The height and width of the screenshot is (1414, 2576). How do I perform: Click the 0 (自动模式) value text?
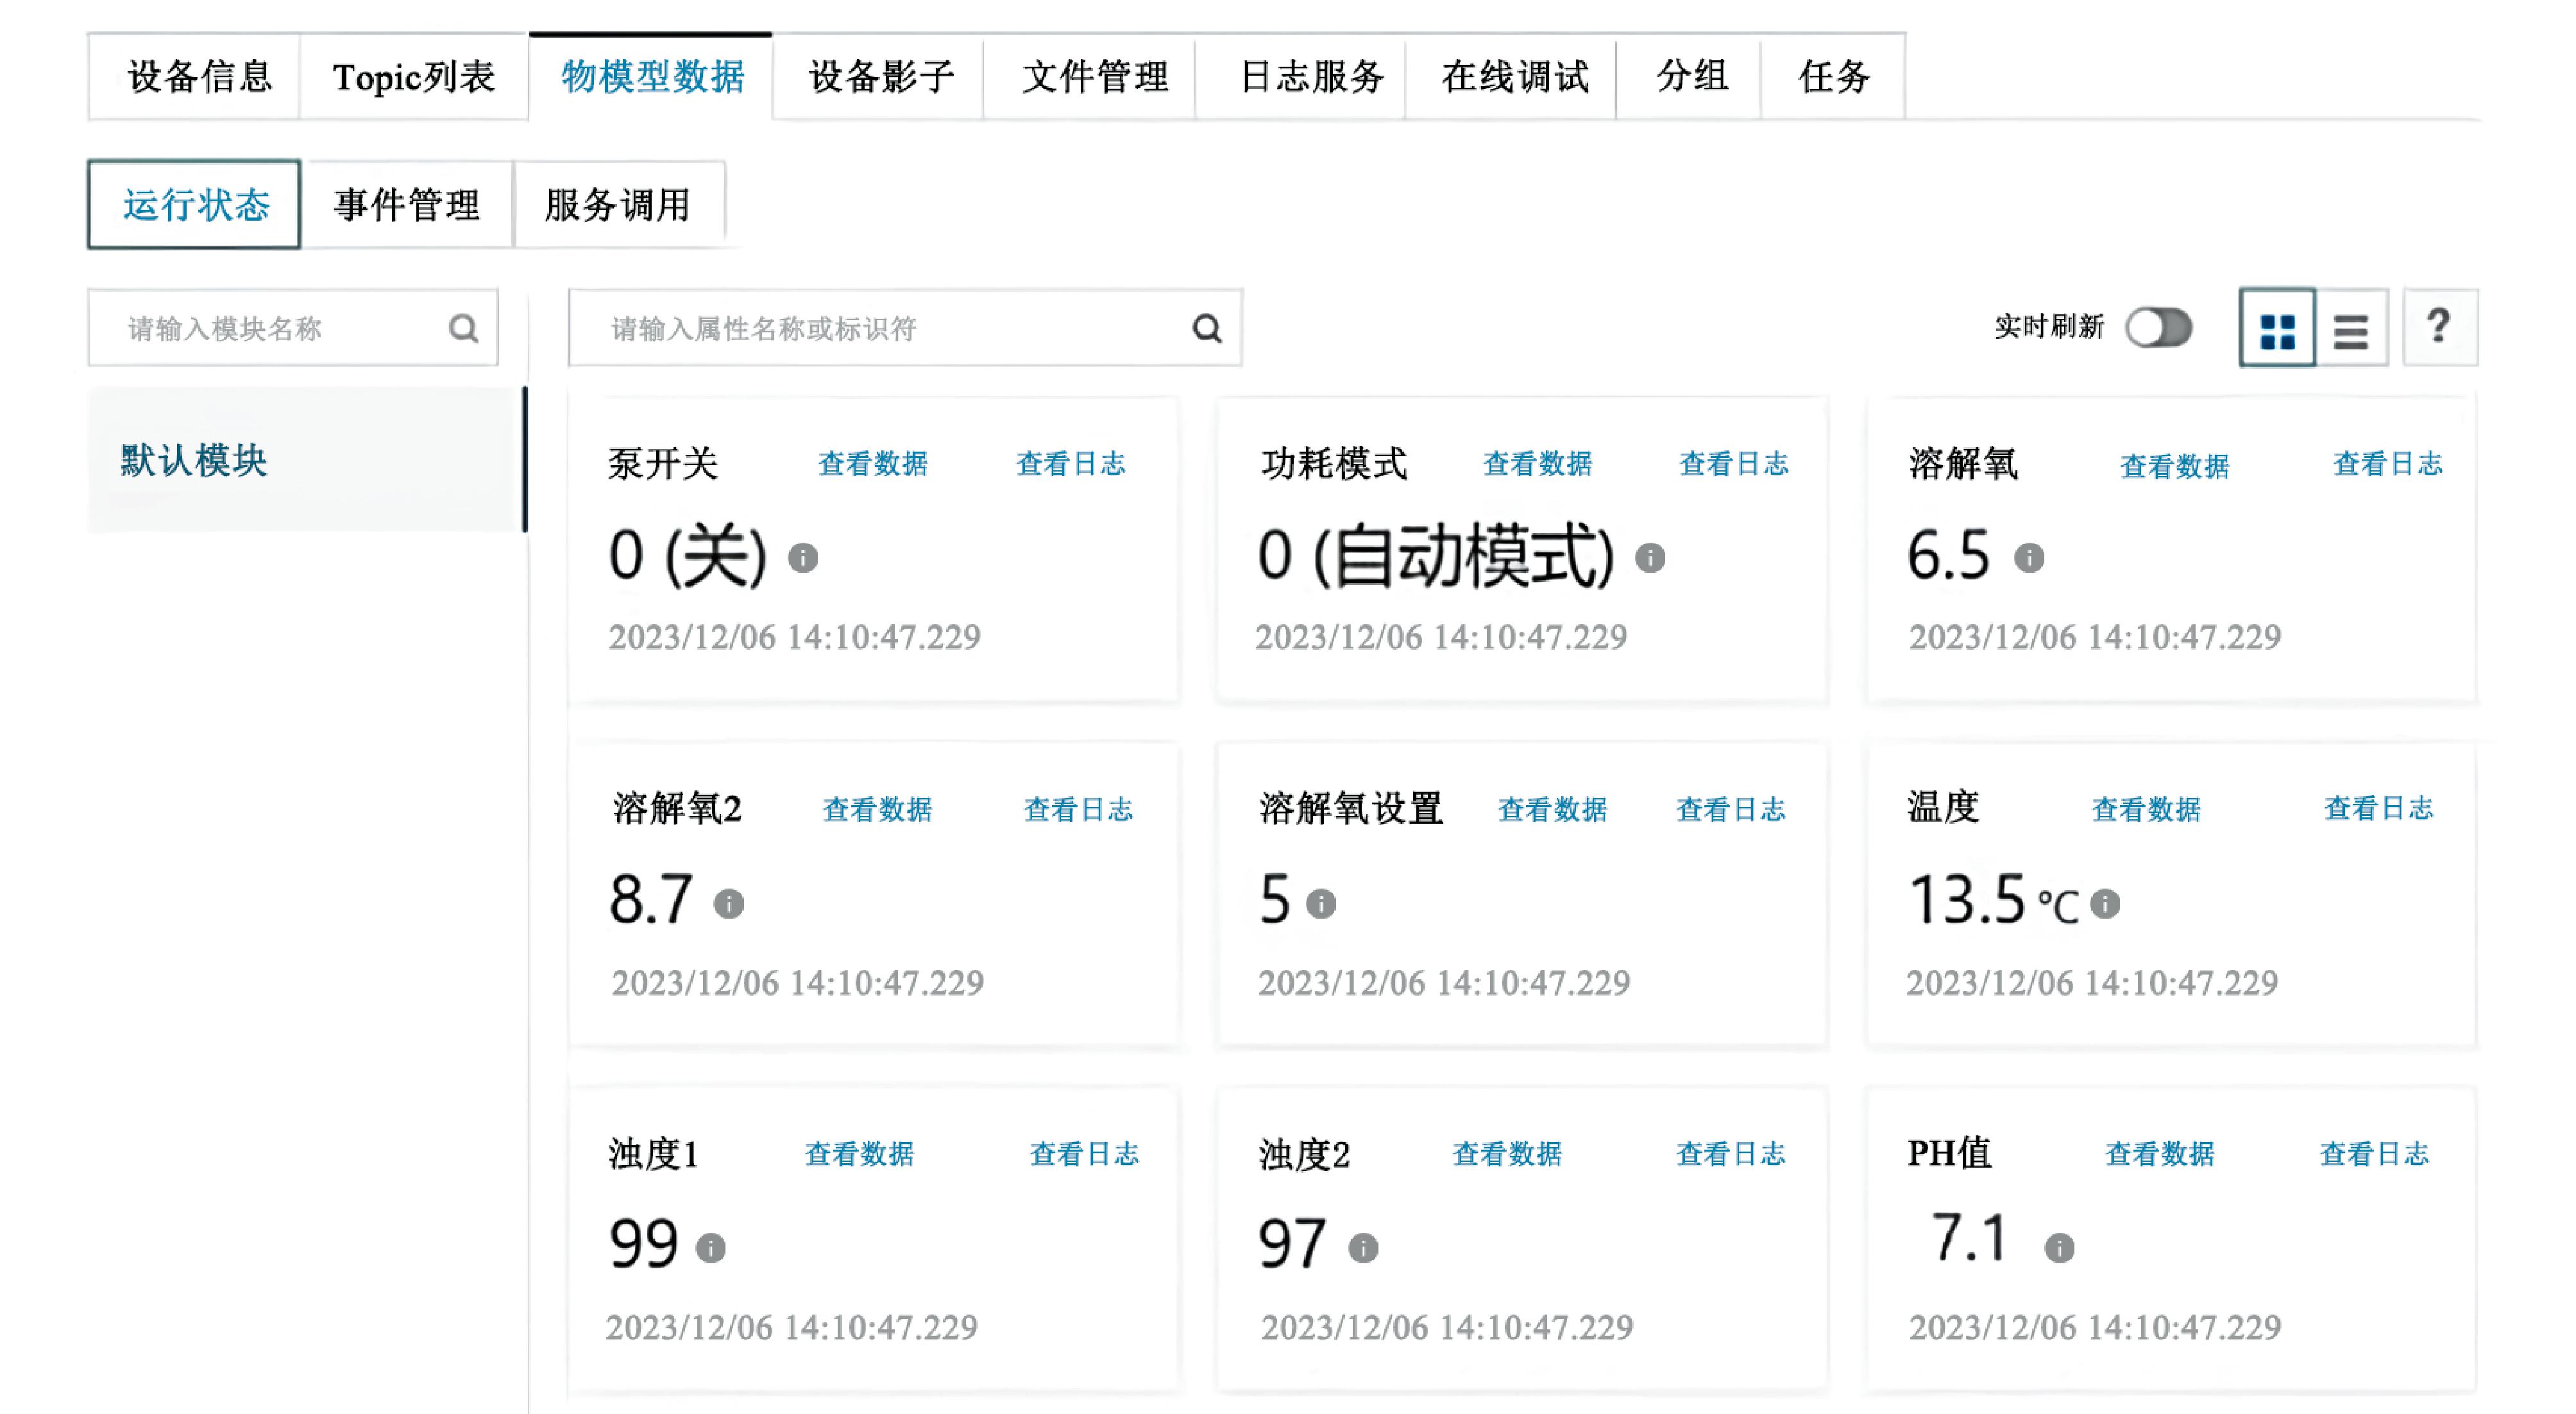click(1436, 556)
